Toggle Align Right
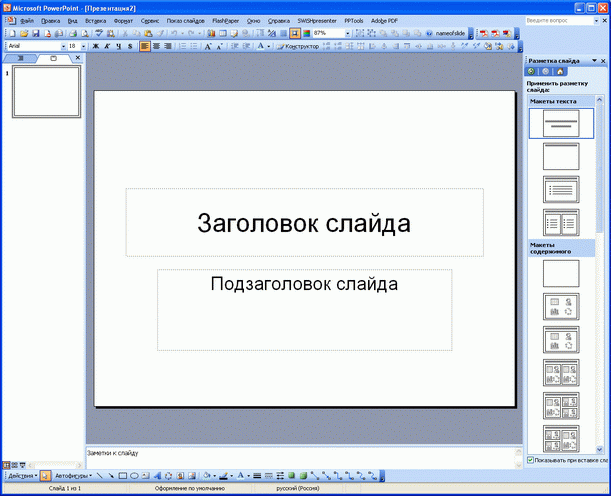Image resolution: width=611 pixels, height=496 pixels. pyautogui.click(x=168, y=46)
